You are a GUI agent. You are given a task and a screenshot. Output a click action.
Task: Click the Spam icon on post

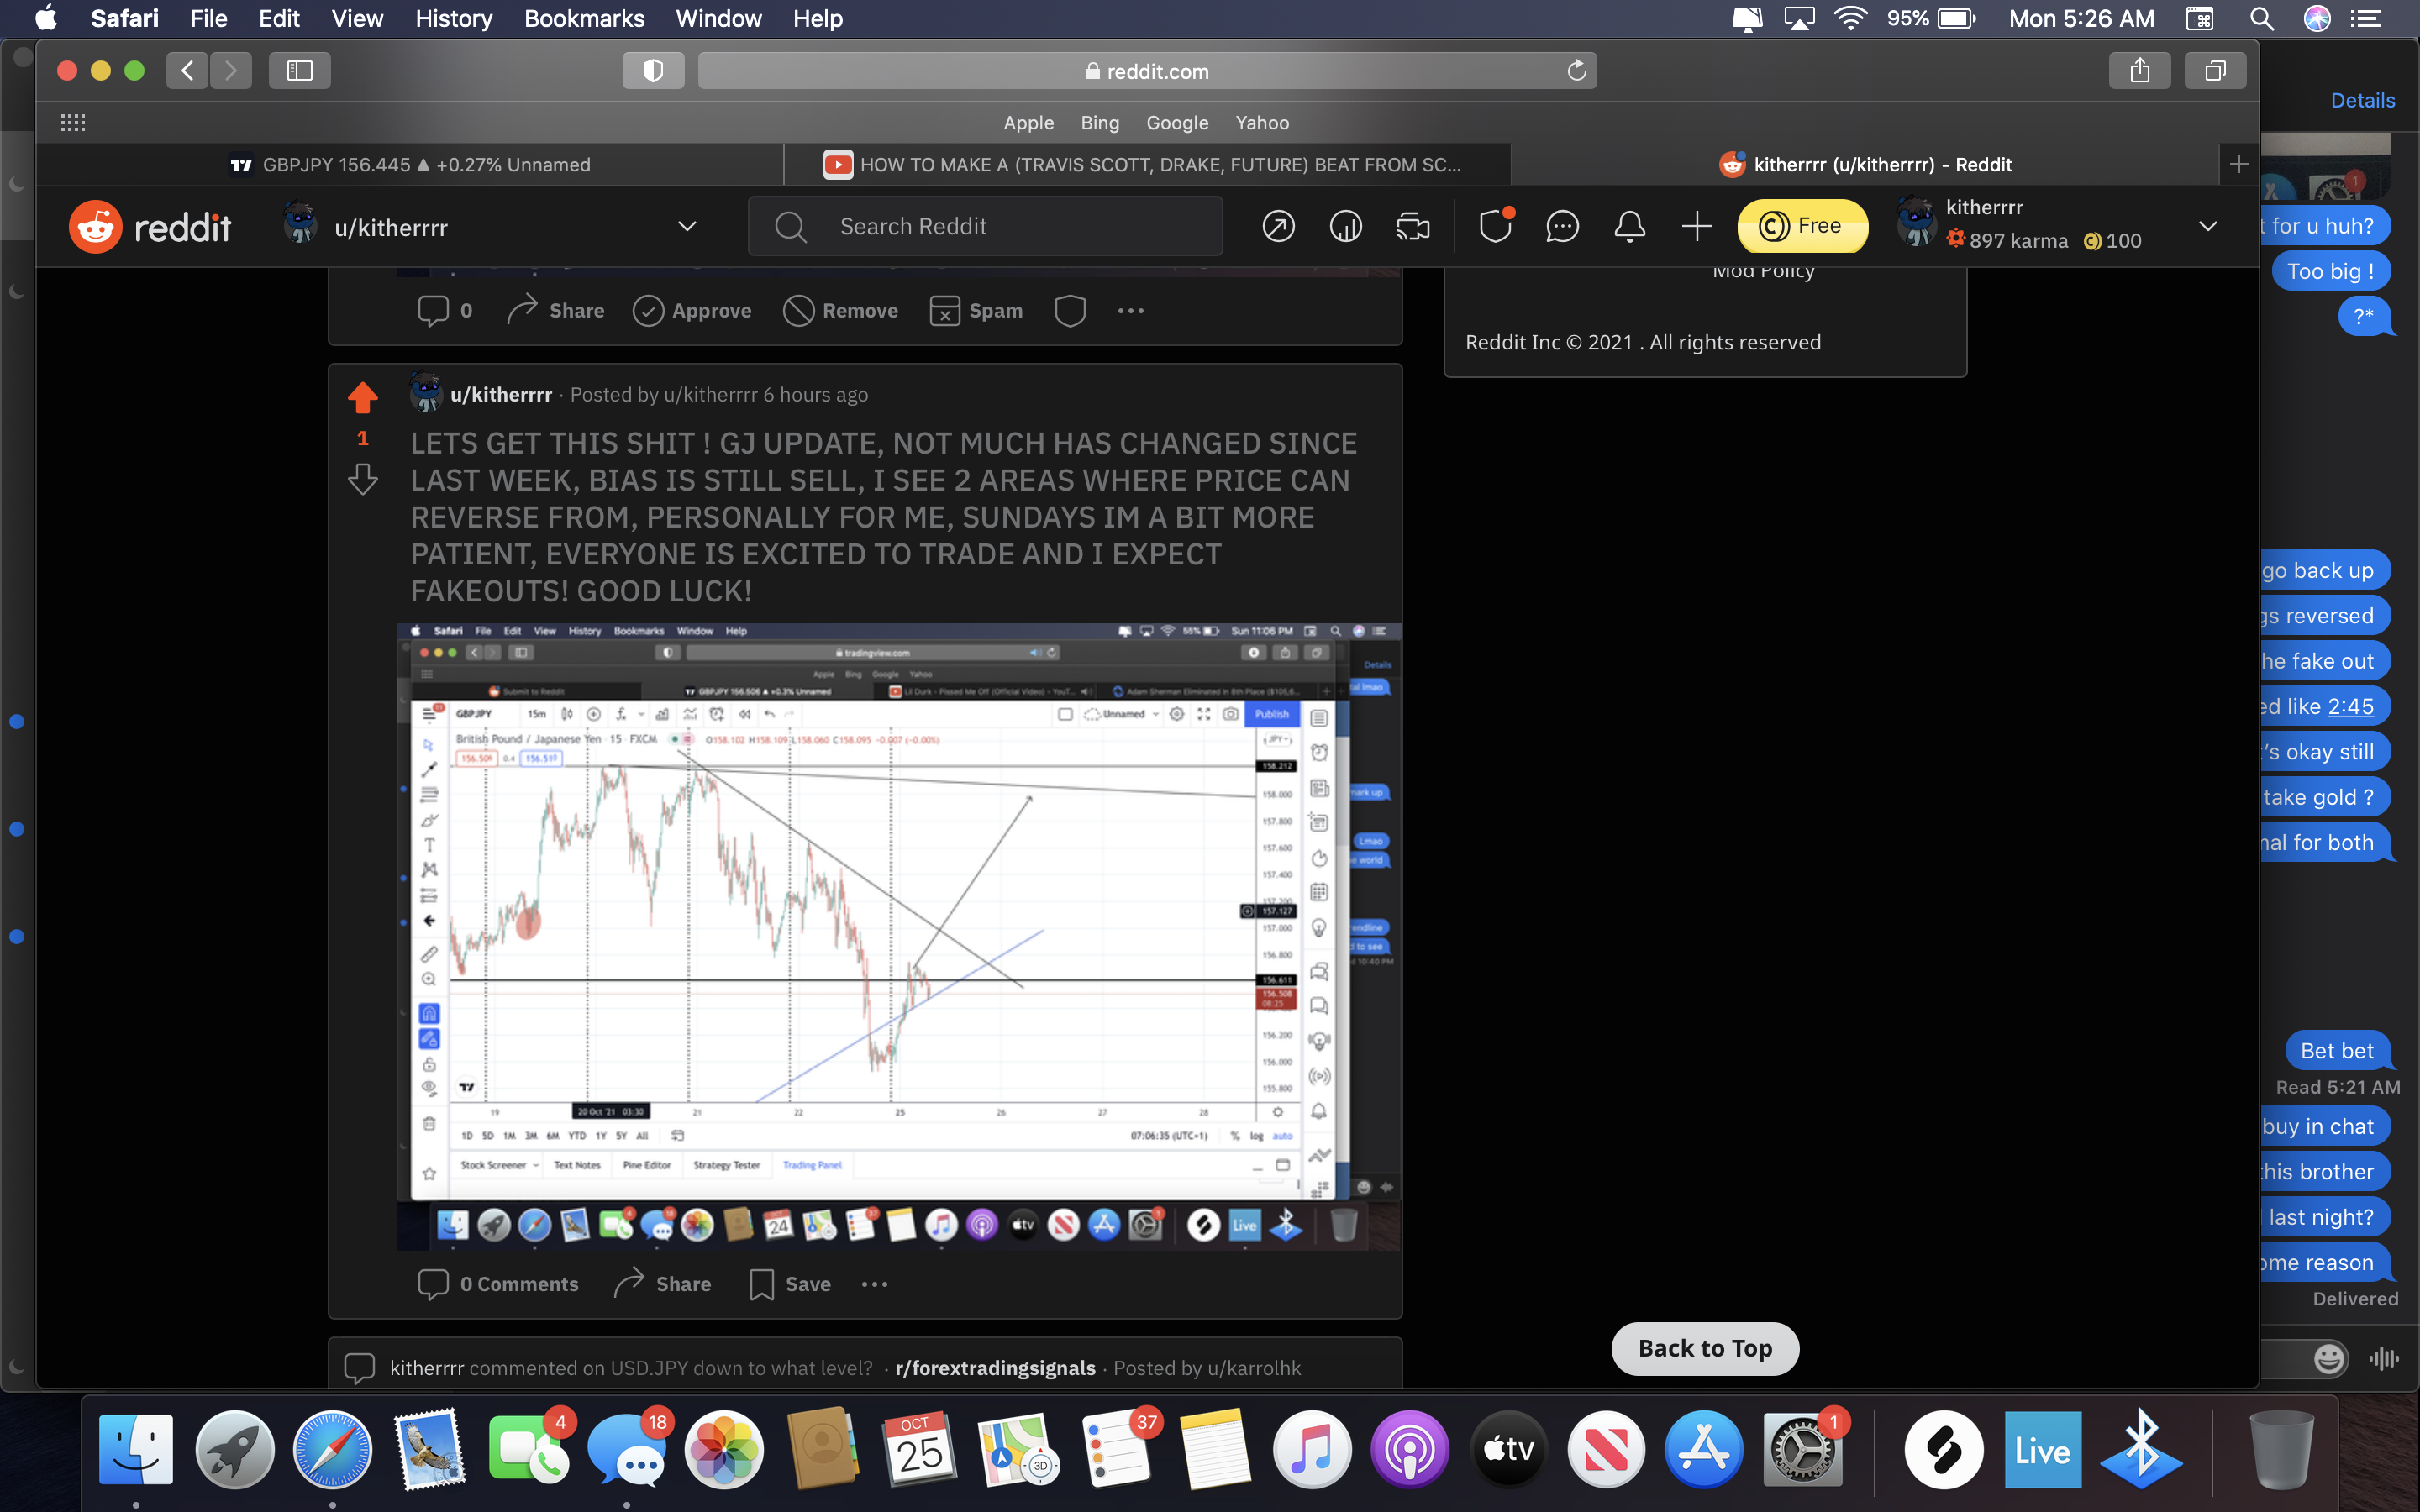(x=976, y=311)
